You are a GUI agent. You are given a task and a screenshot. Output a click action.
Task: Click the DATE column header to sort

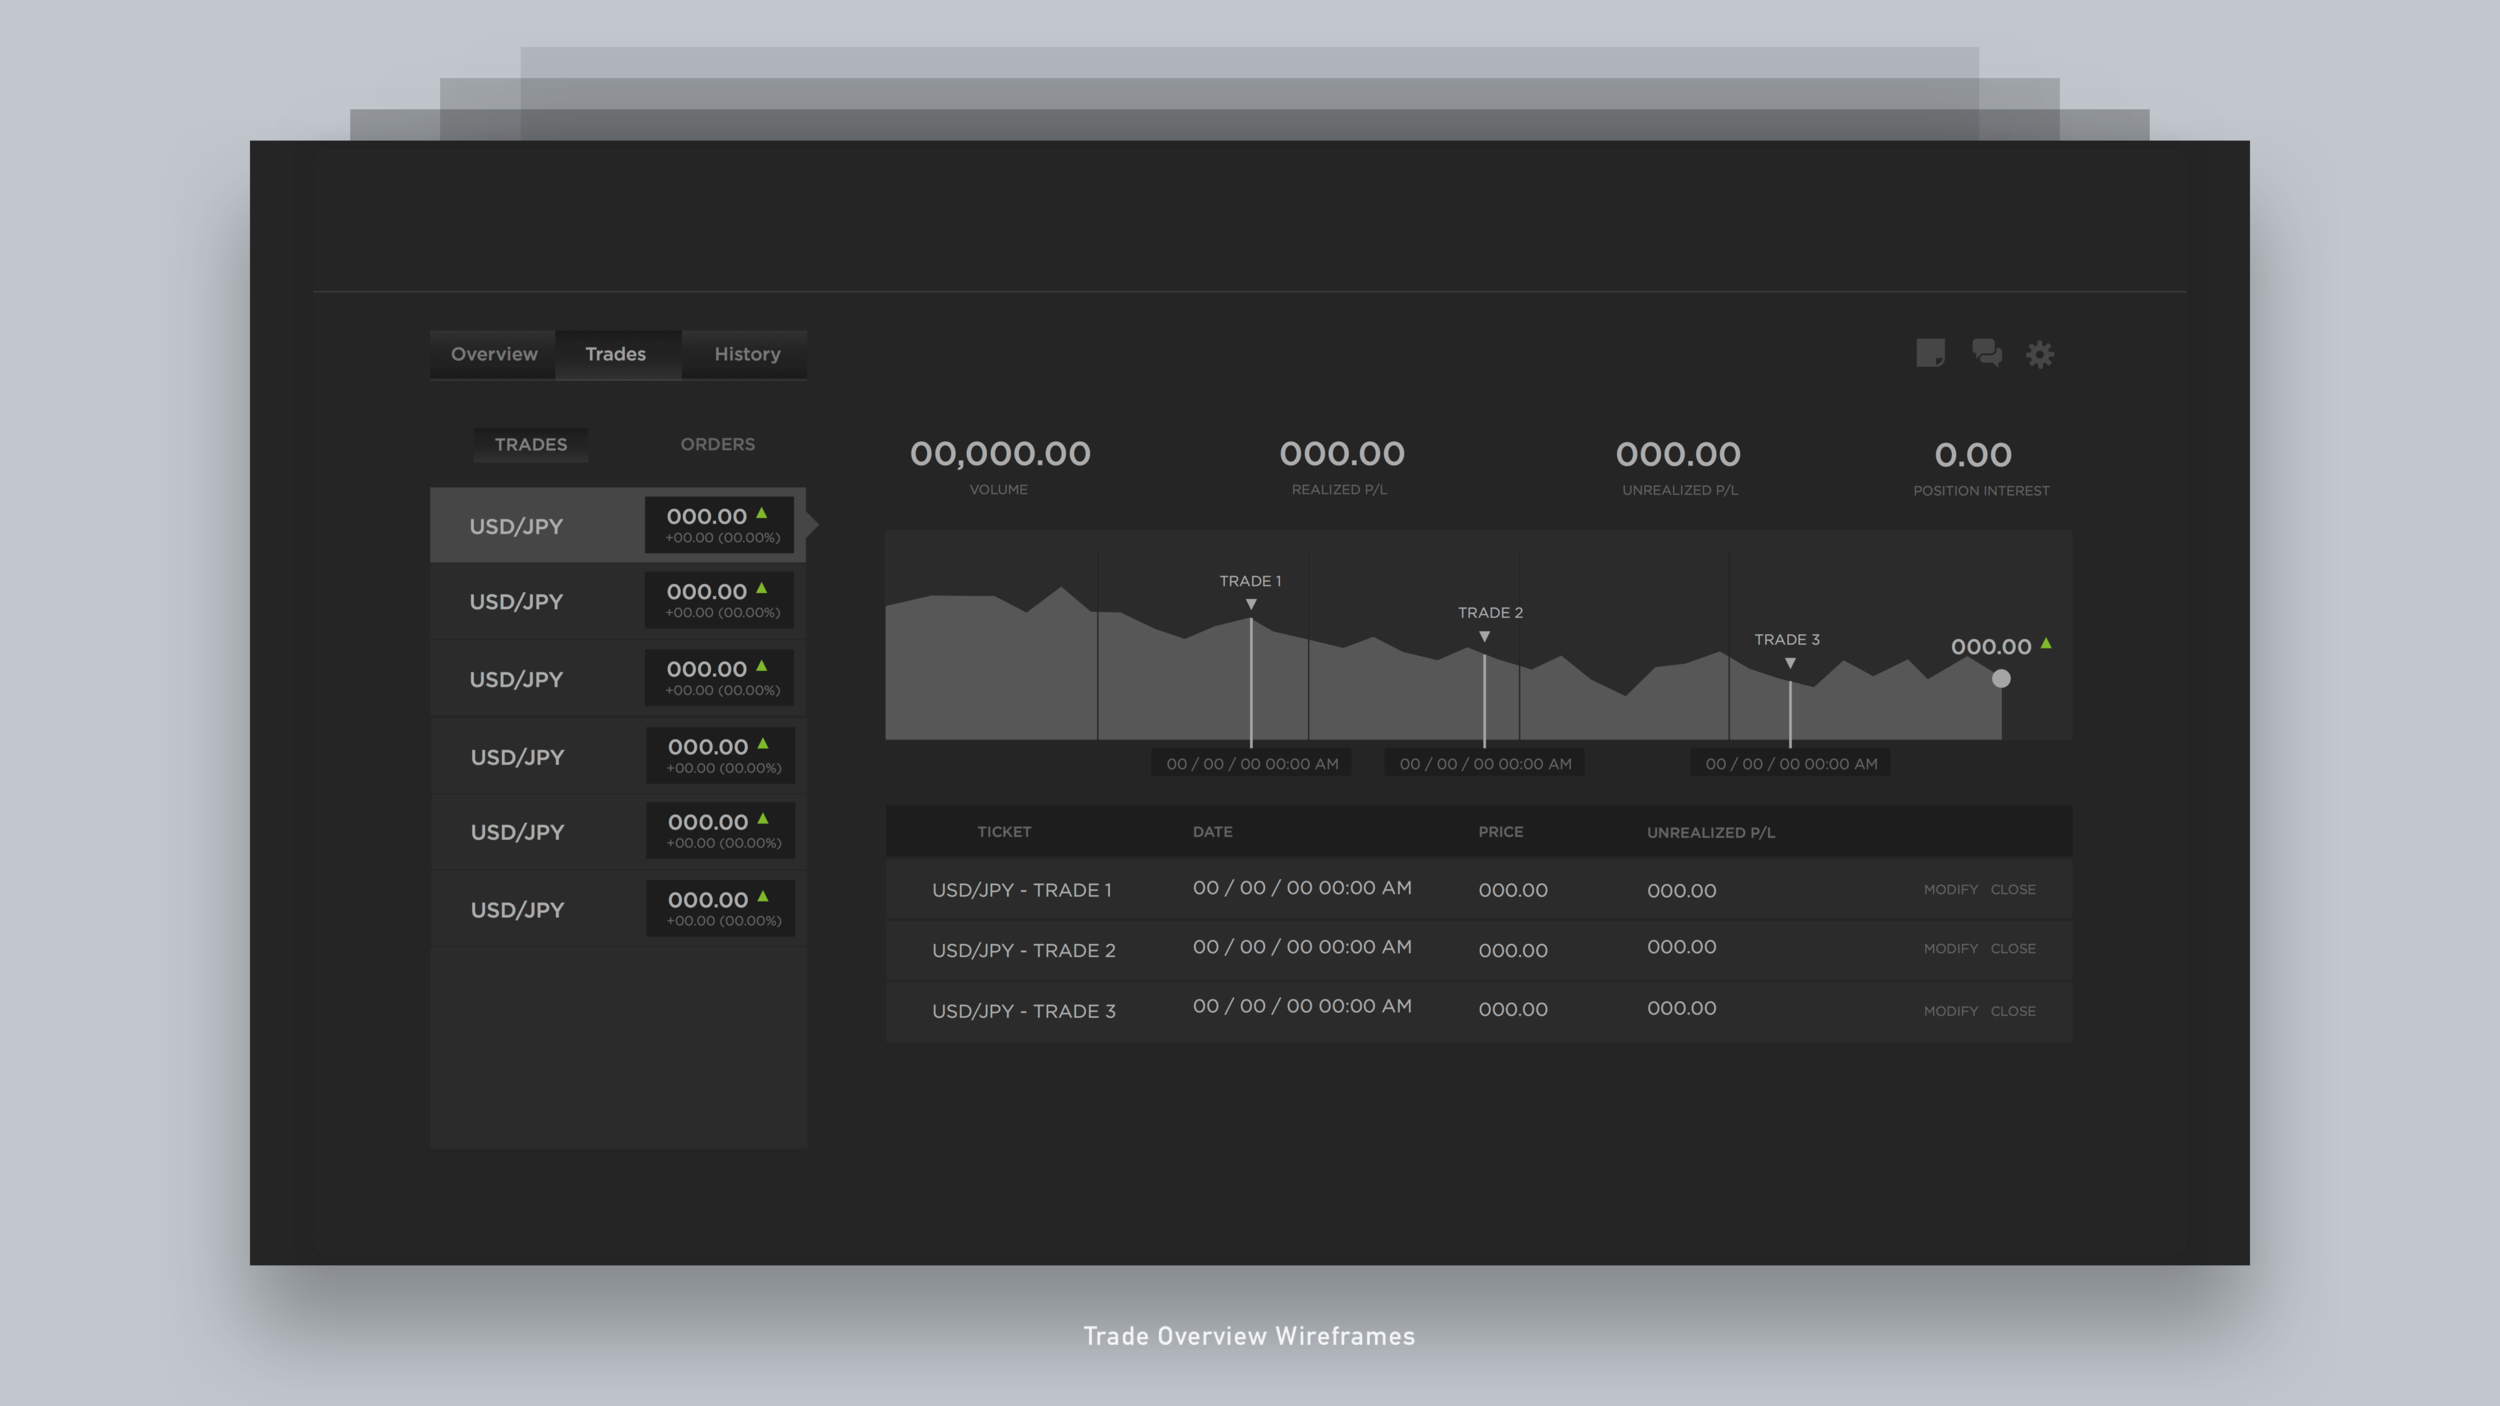point(1212,831)
